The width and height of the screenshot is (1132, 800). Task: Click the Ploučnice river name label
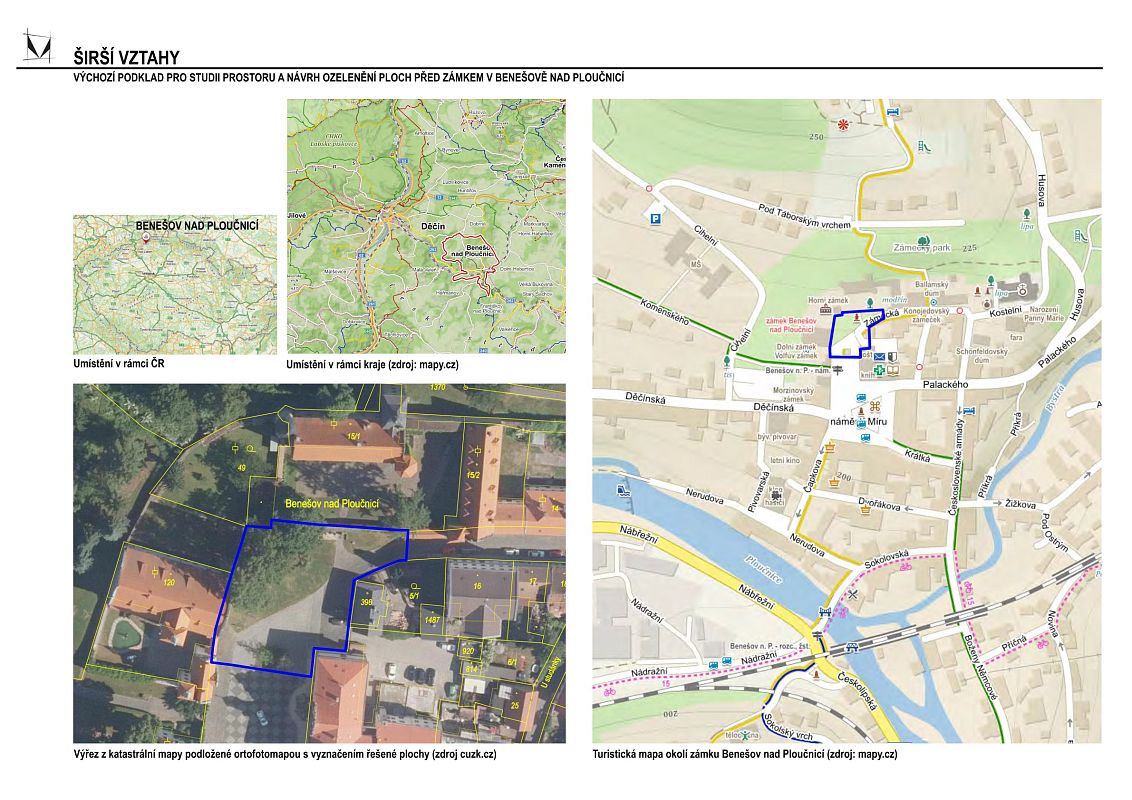(x=762, y=569)
